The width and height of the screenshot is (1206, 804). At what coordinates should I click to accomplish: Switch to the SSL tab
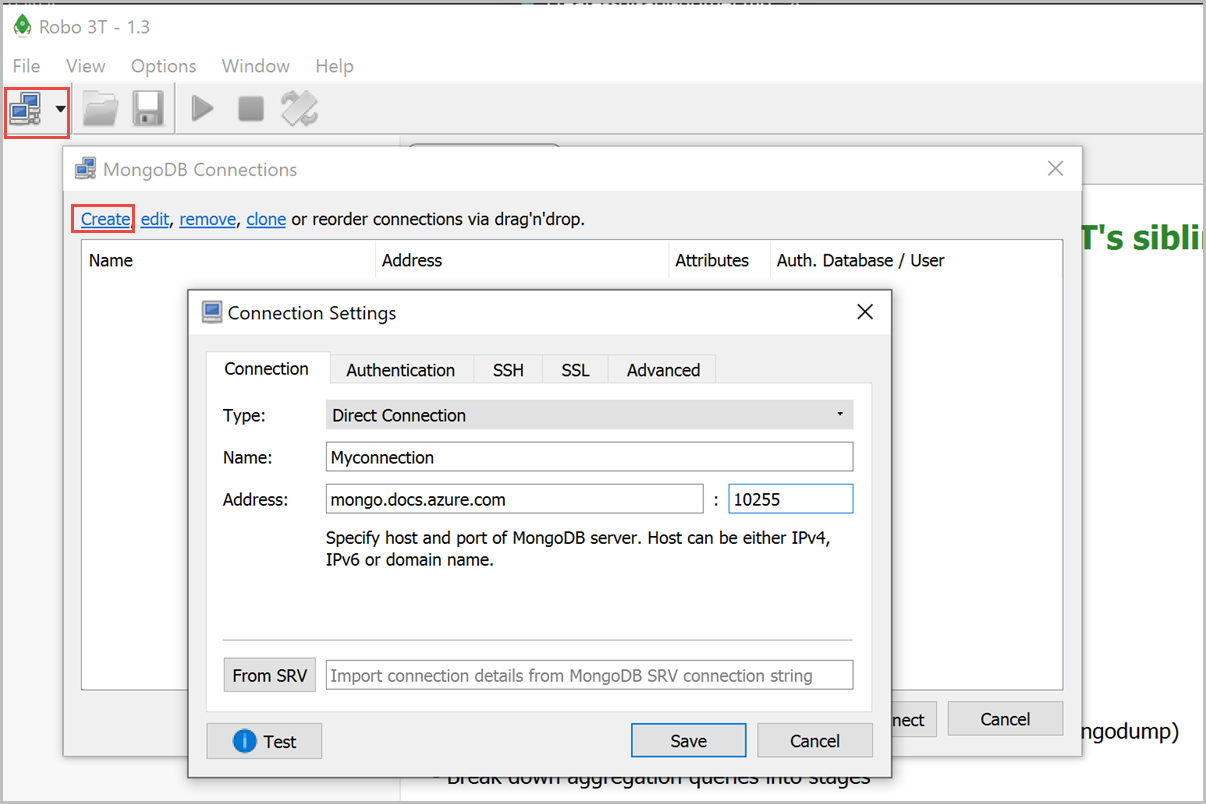pyautogui.click(x=575, y=370)
